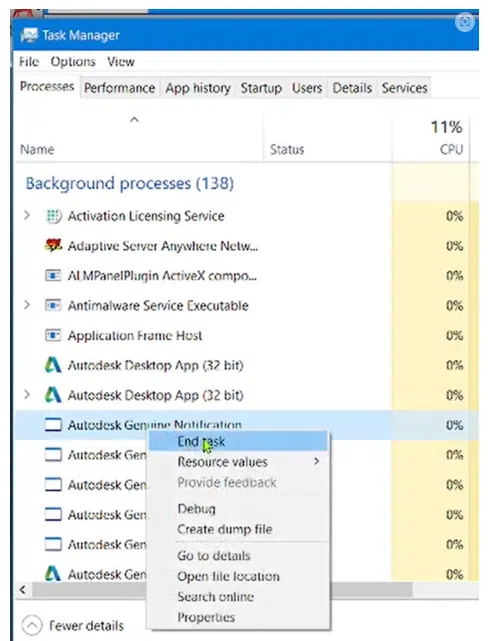The image size is (488, 641).
Task: Click the ALMPanelPlugin ActiveX process icon
Action: (53, 276)
